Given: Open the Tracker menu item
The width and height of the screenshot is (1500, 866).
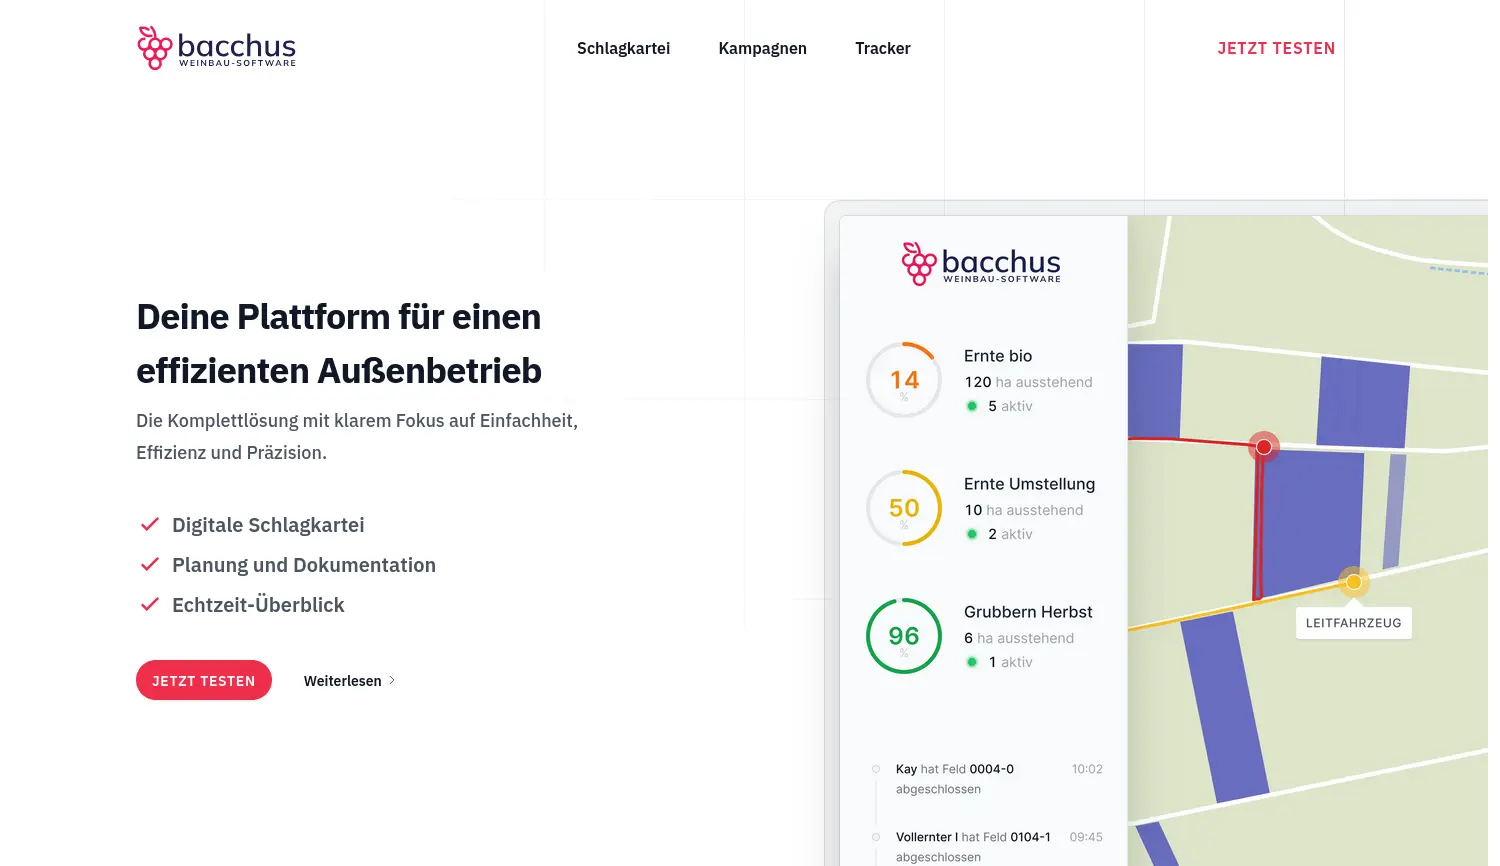Looking at the screenshot, I should 882,47.
